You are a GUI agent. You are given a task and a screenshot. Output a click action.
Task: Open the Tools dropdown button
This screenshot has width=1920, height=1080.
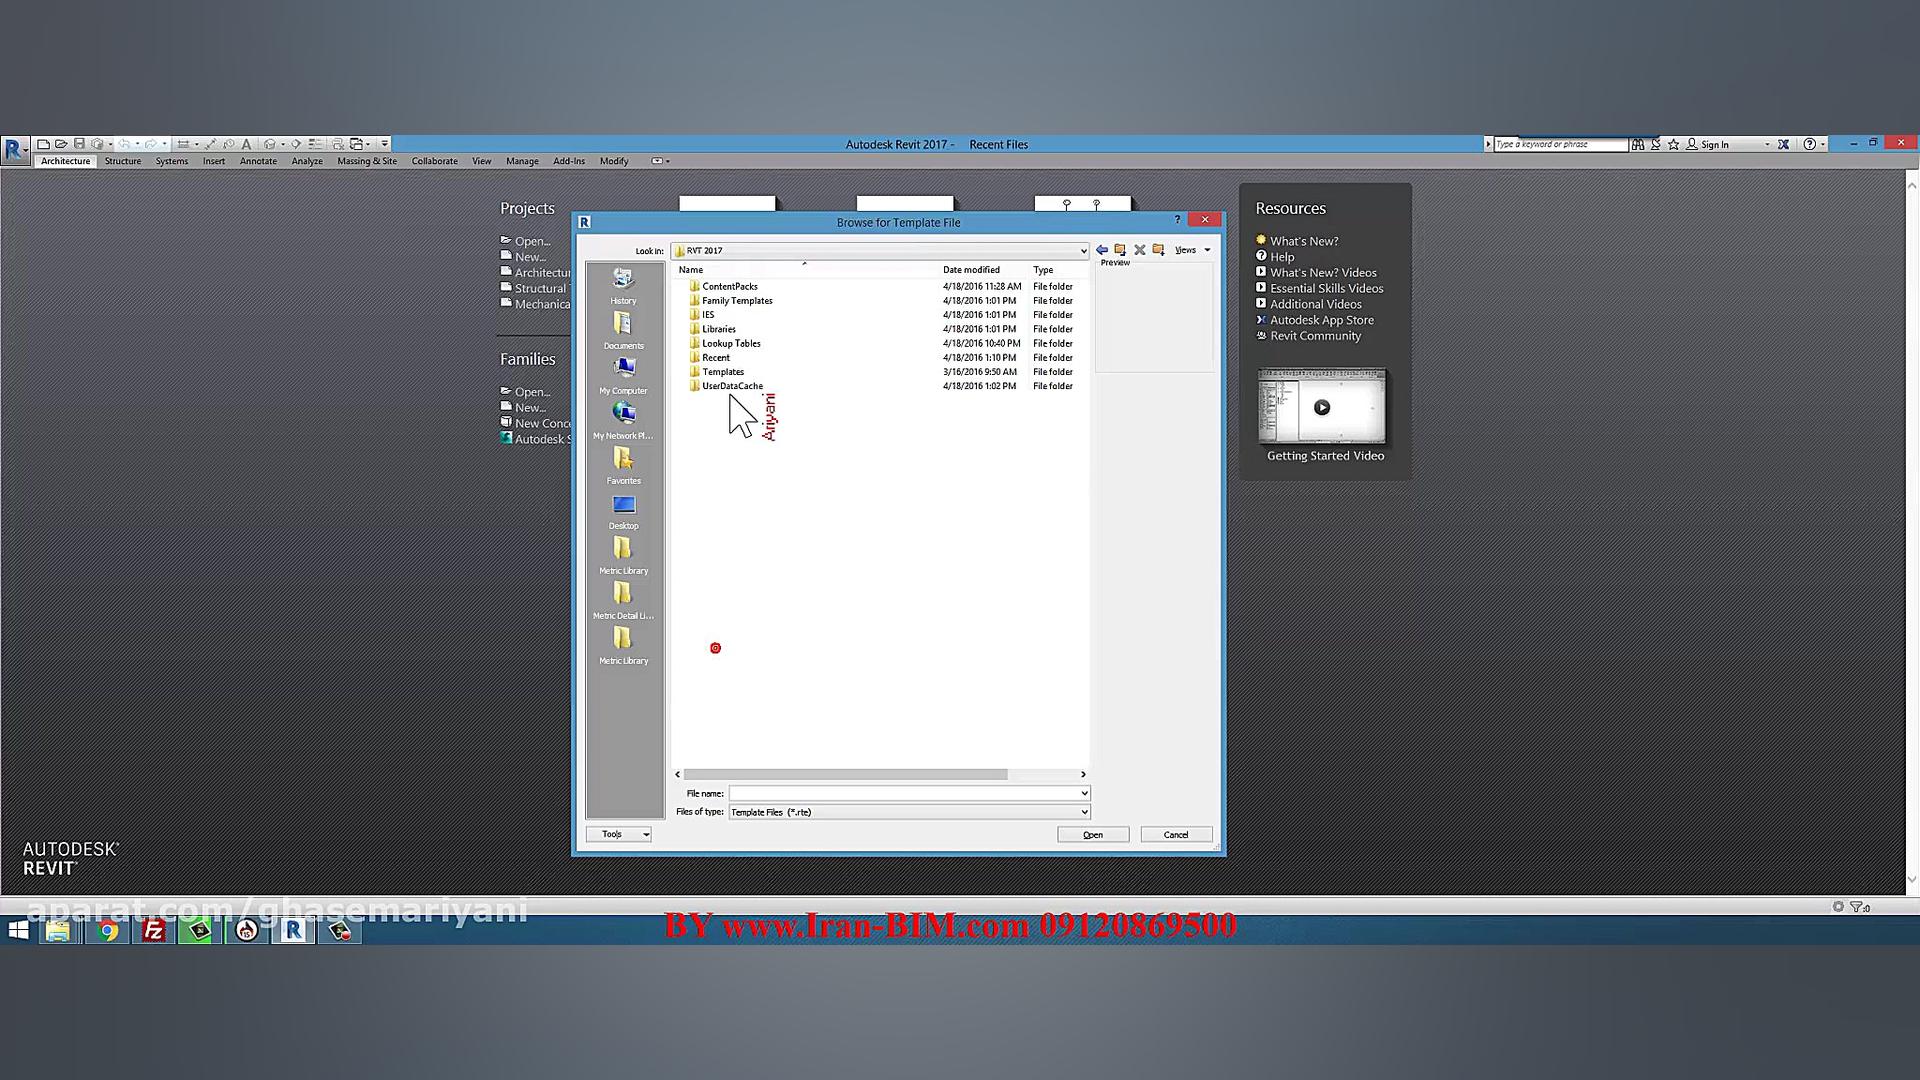pos(618,834)
